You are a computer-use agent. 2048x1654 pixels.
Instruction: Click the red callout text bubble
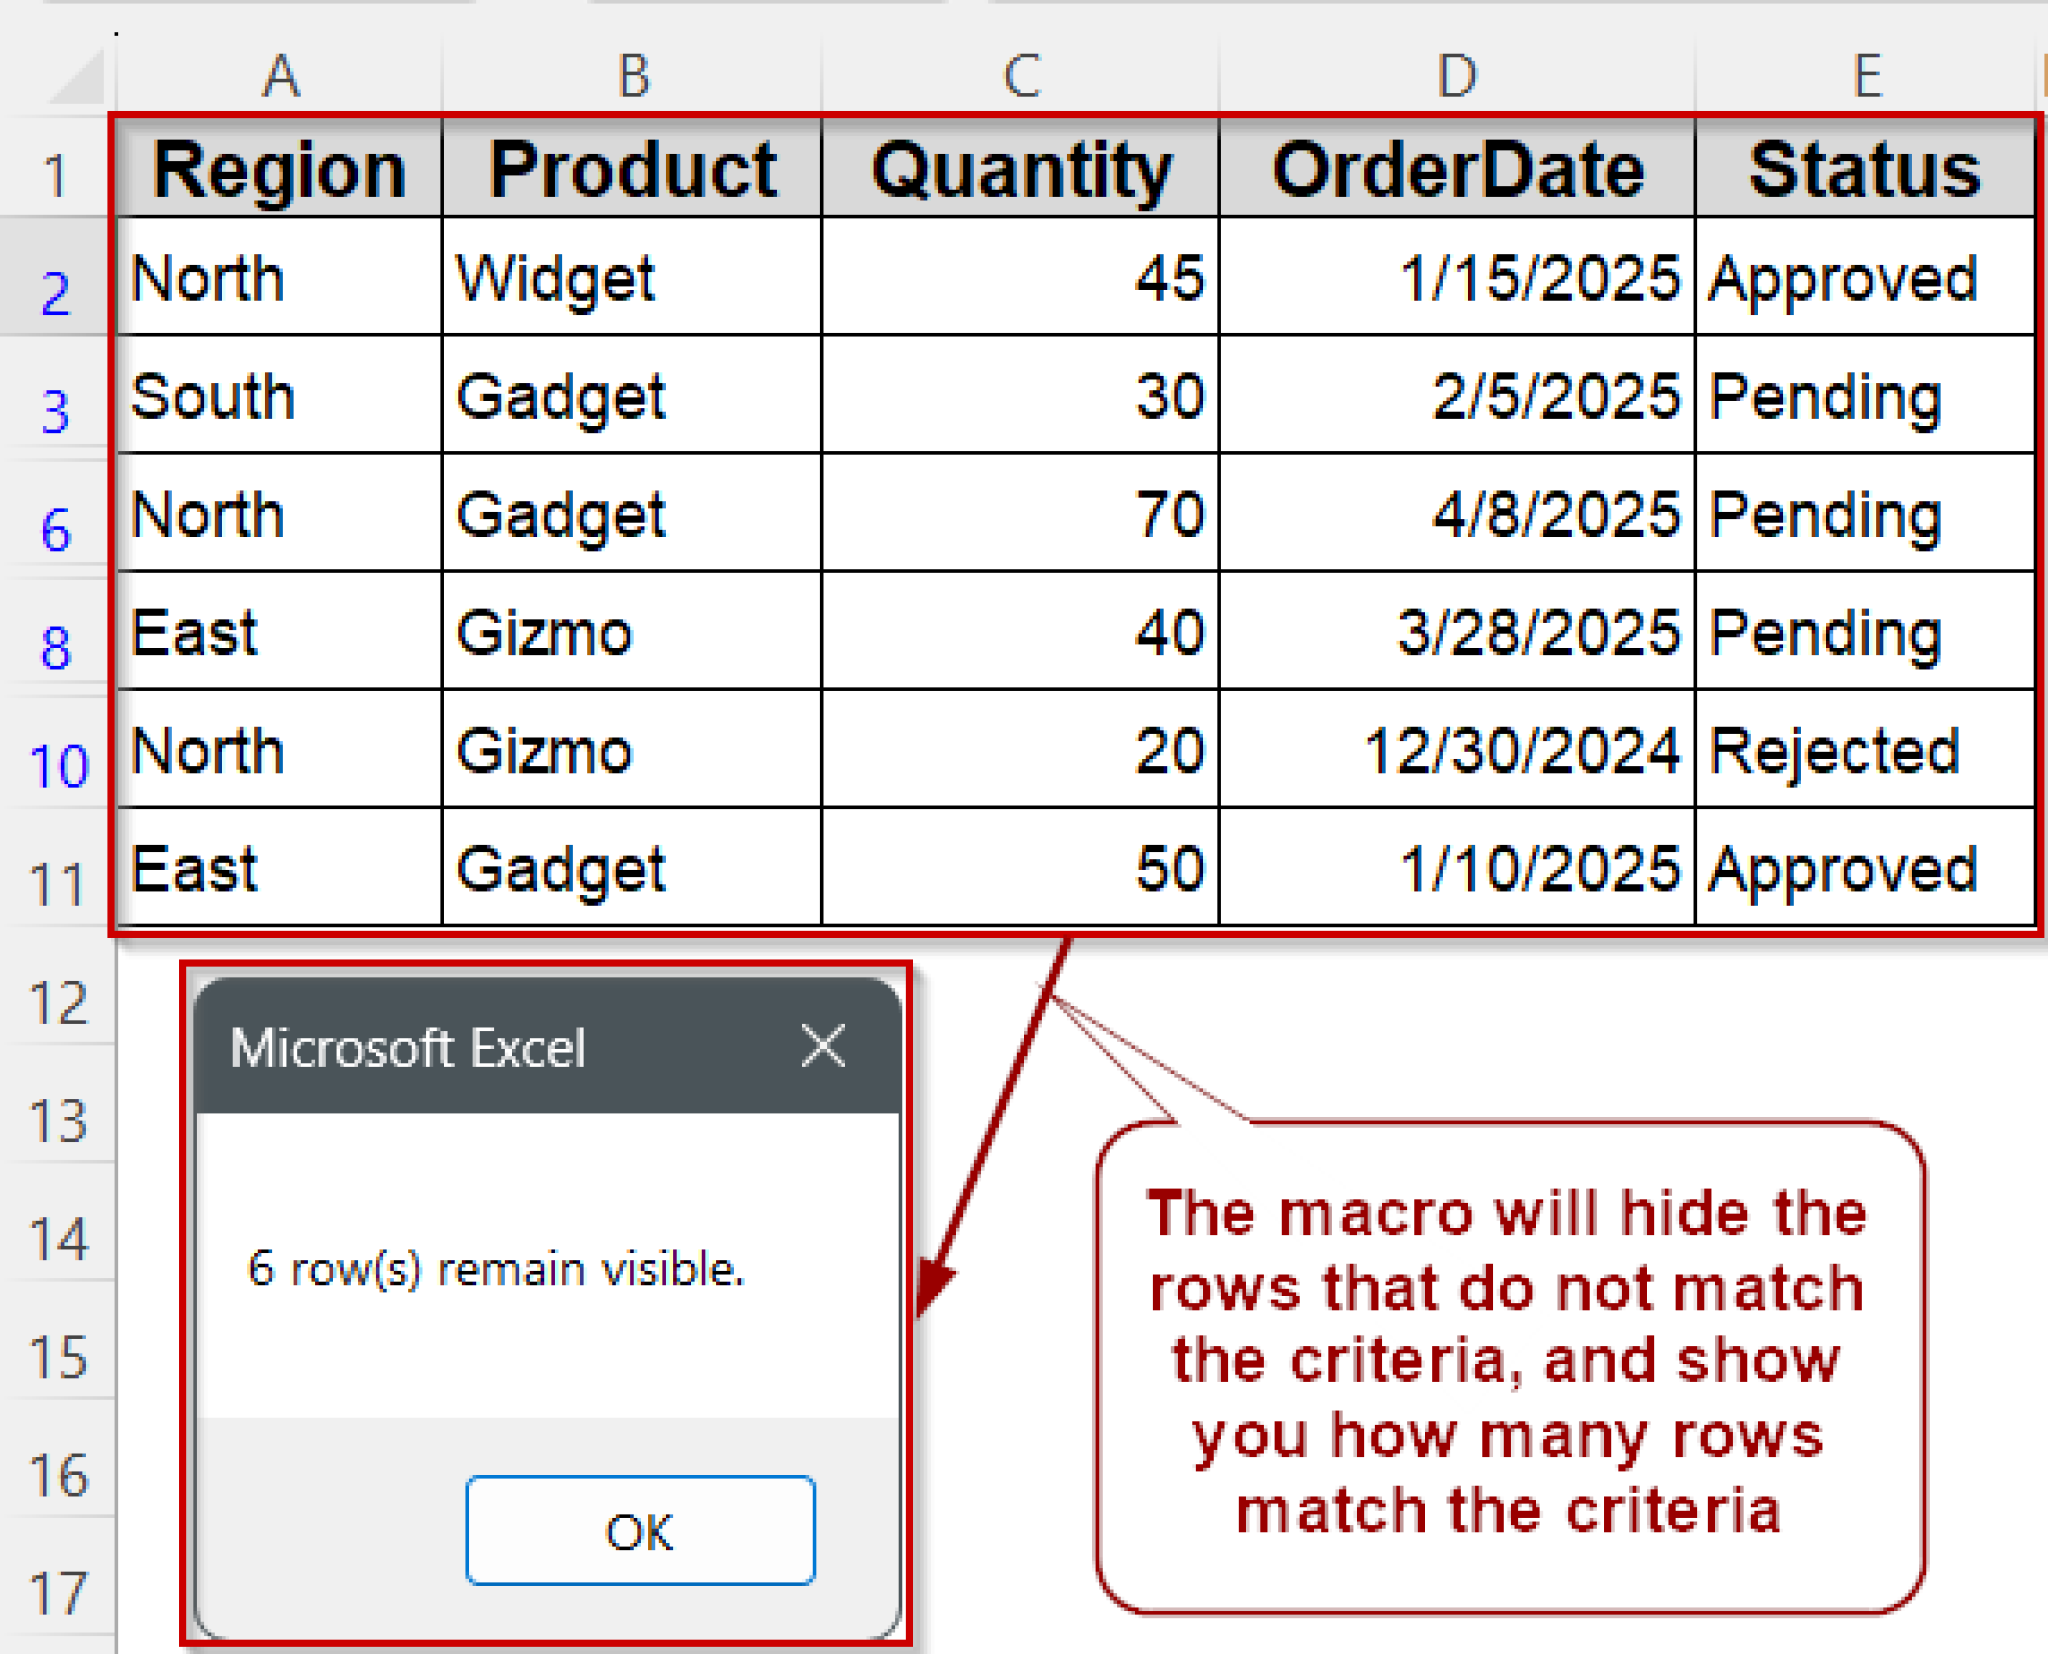point(1508,1364)
